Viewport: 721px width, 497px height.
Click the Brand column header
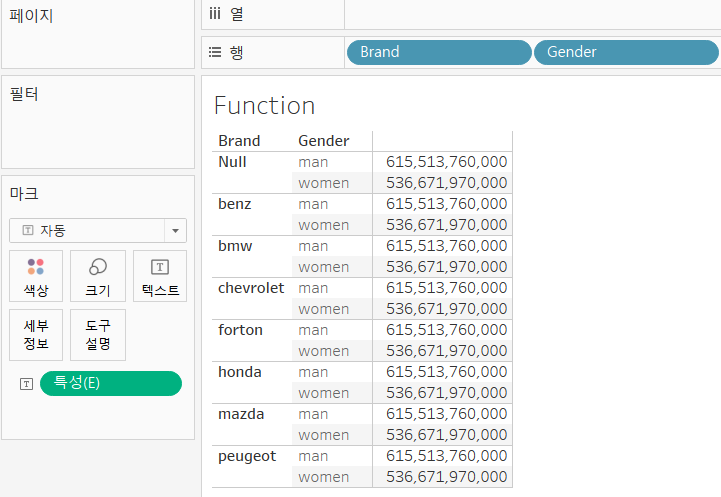(x=239, y=141)
